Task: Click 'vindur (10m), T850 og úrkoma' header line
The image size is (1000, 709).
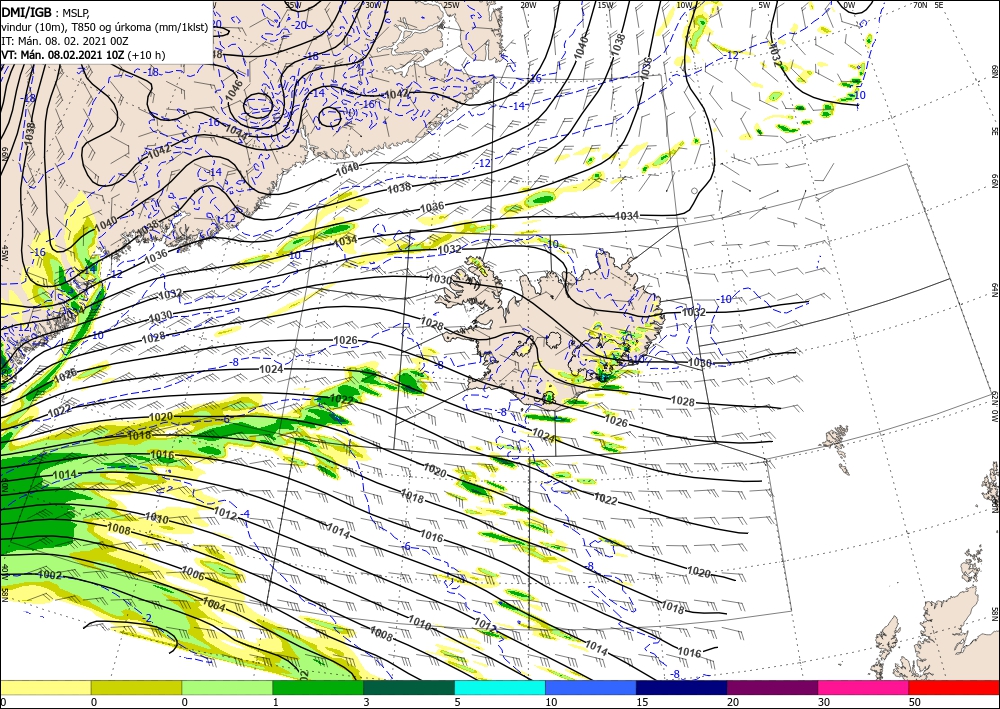Action: [105, 26]
